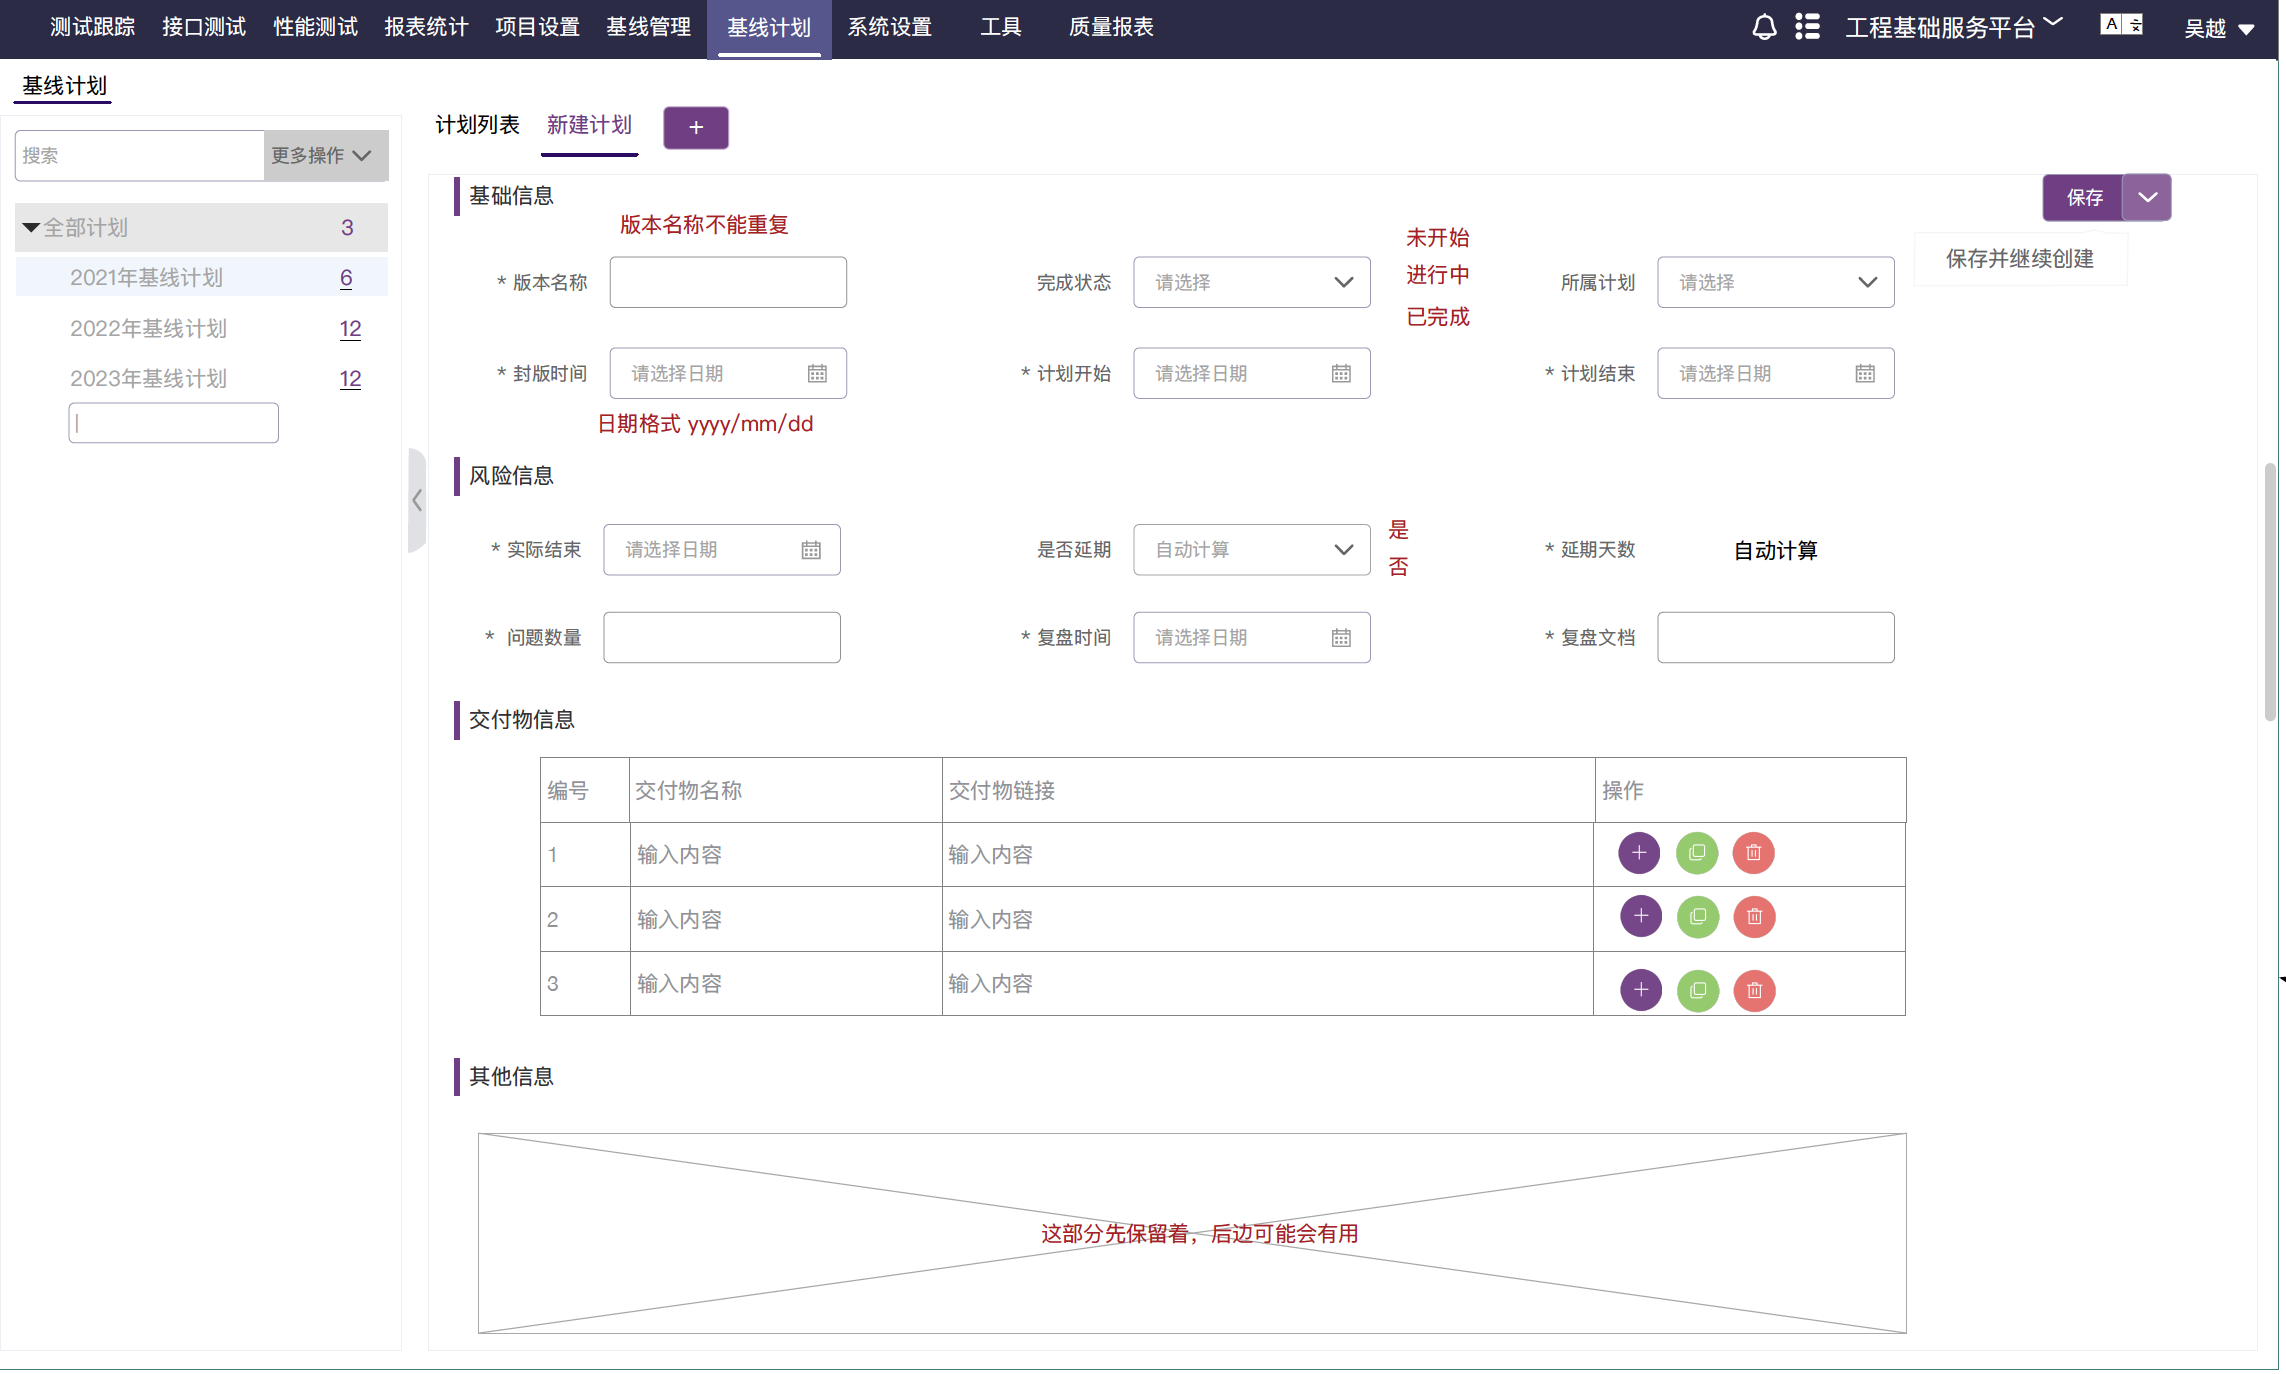Open 测试跟踪 in the top menu

(93, 27)
